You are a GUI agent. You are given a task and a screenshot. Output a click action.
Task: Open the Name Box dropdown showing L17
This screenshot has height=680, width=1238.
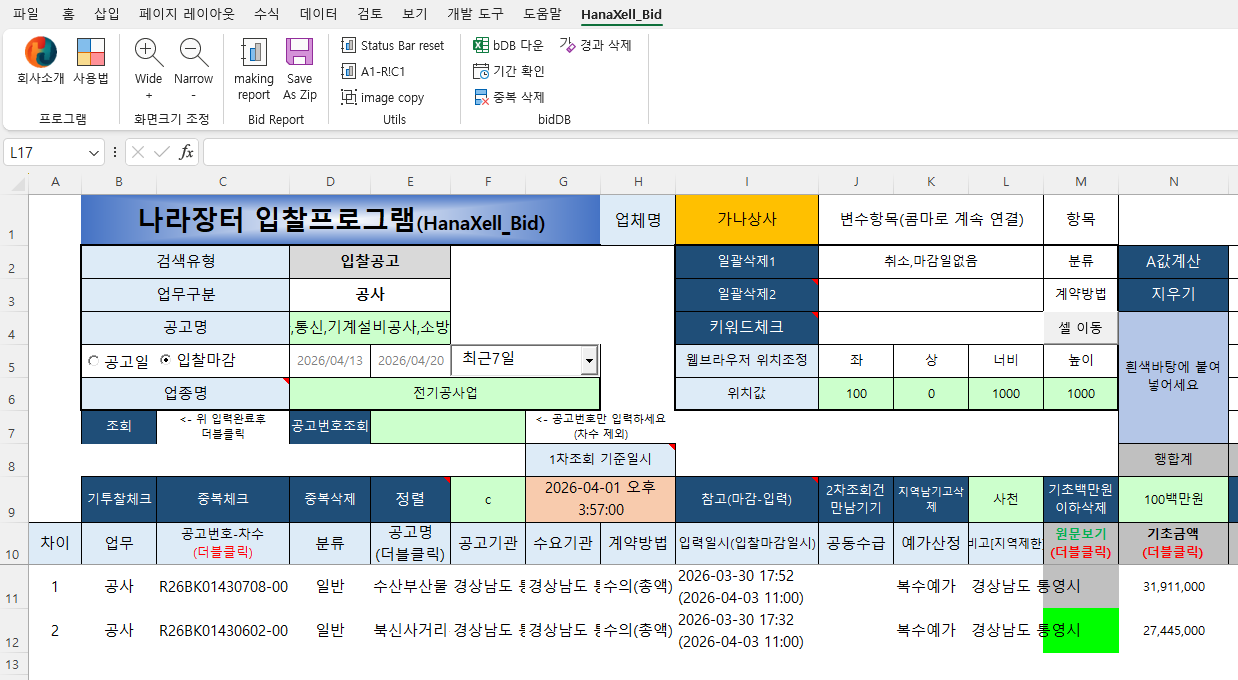[x=92, y=151]
